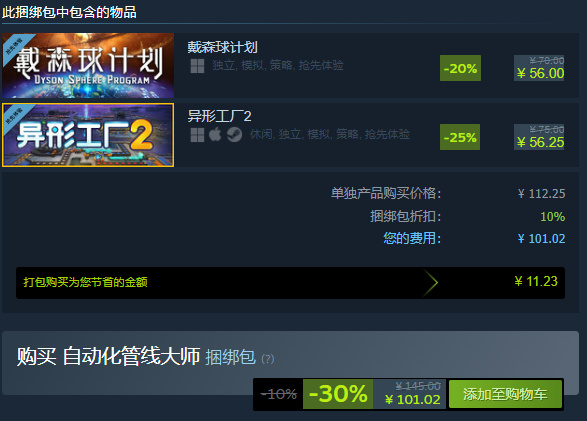Click Windows icon under 异形工厂2
Viewport: 587px width, 421px height.
pyautogui.click(x=197, y=135)
